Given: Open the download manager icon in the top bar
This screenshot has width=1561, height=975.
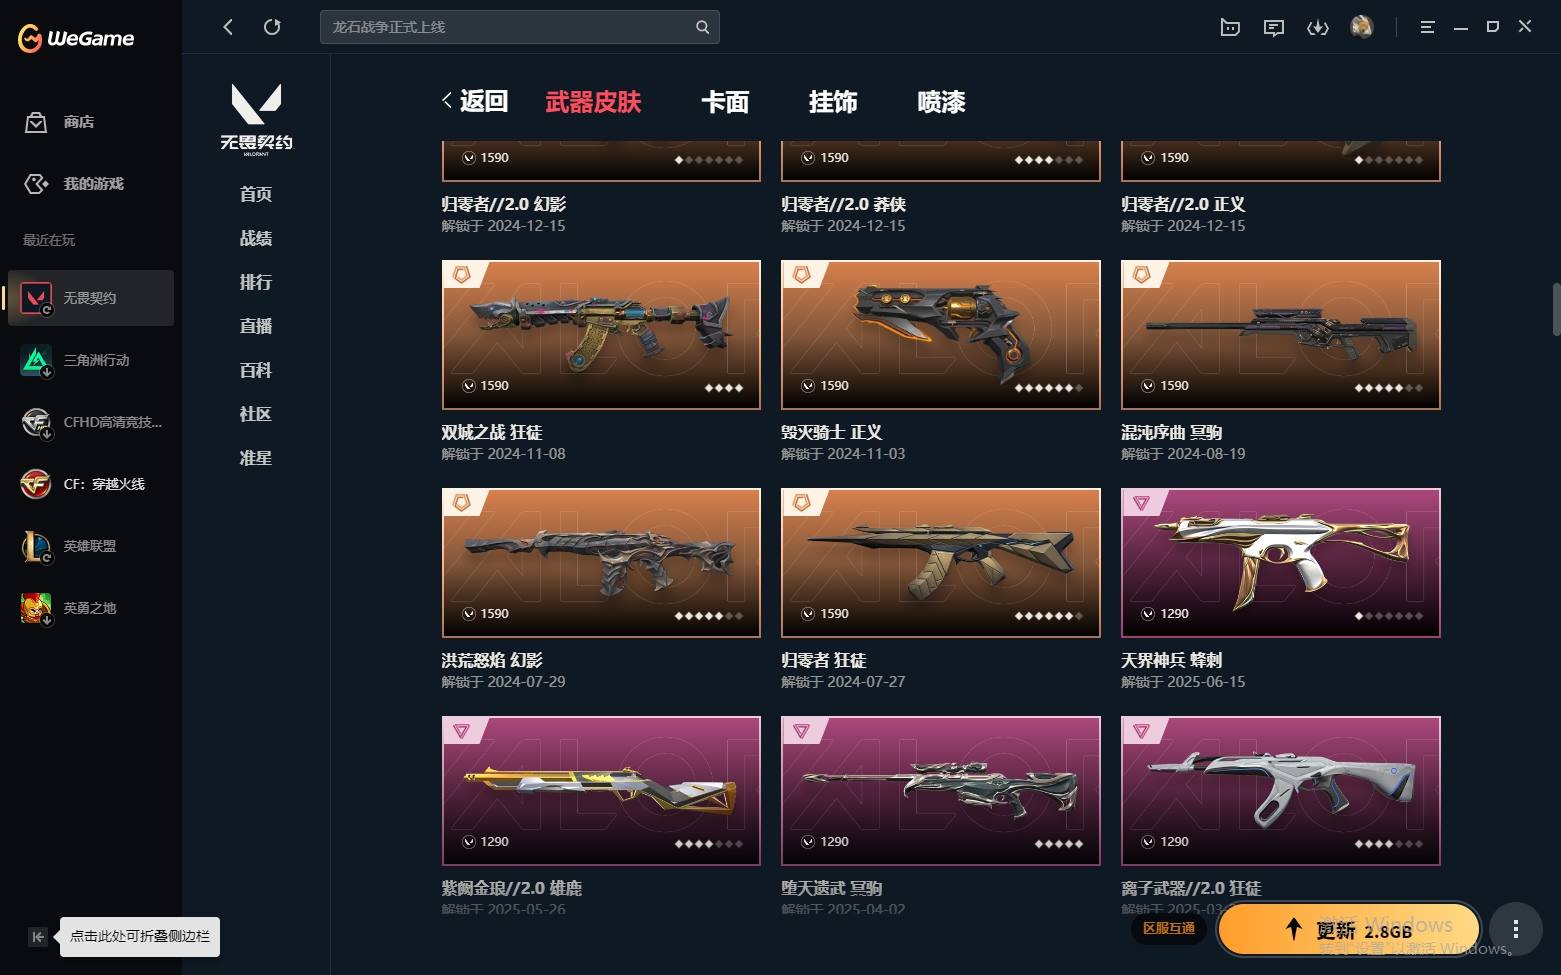Looking at the screenshot, I should (x=1318, y=27).
